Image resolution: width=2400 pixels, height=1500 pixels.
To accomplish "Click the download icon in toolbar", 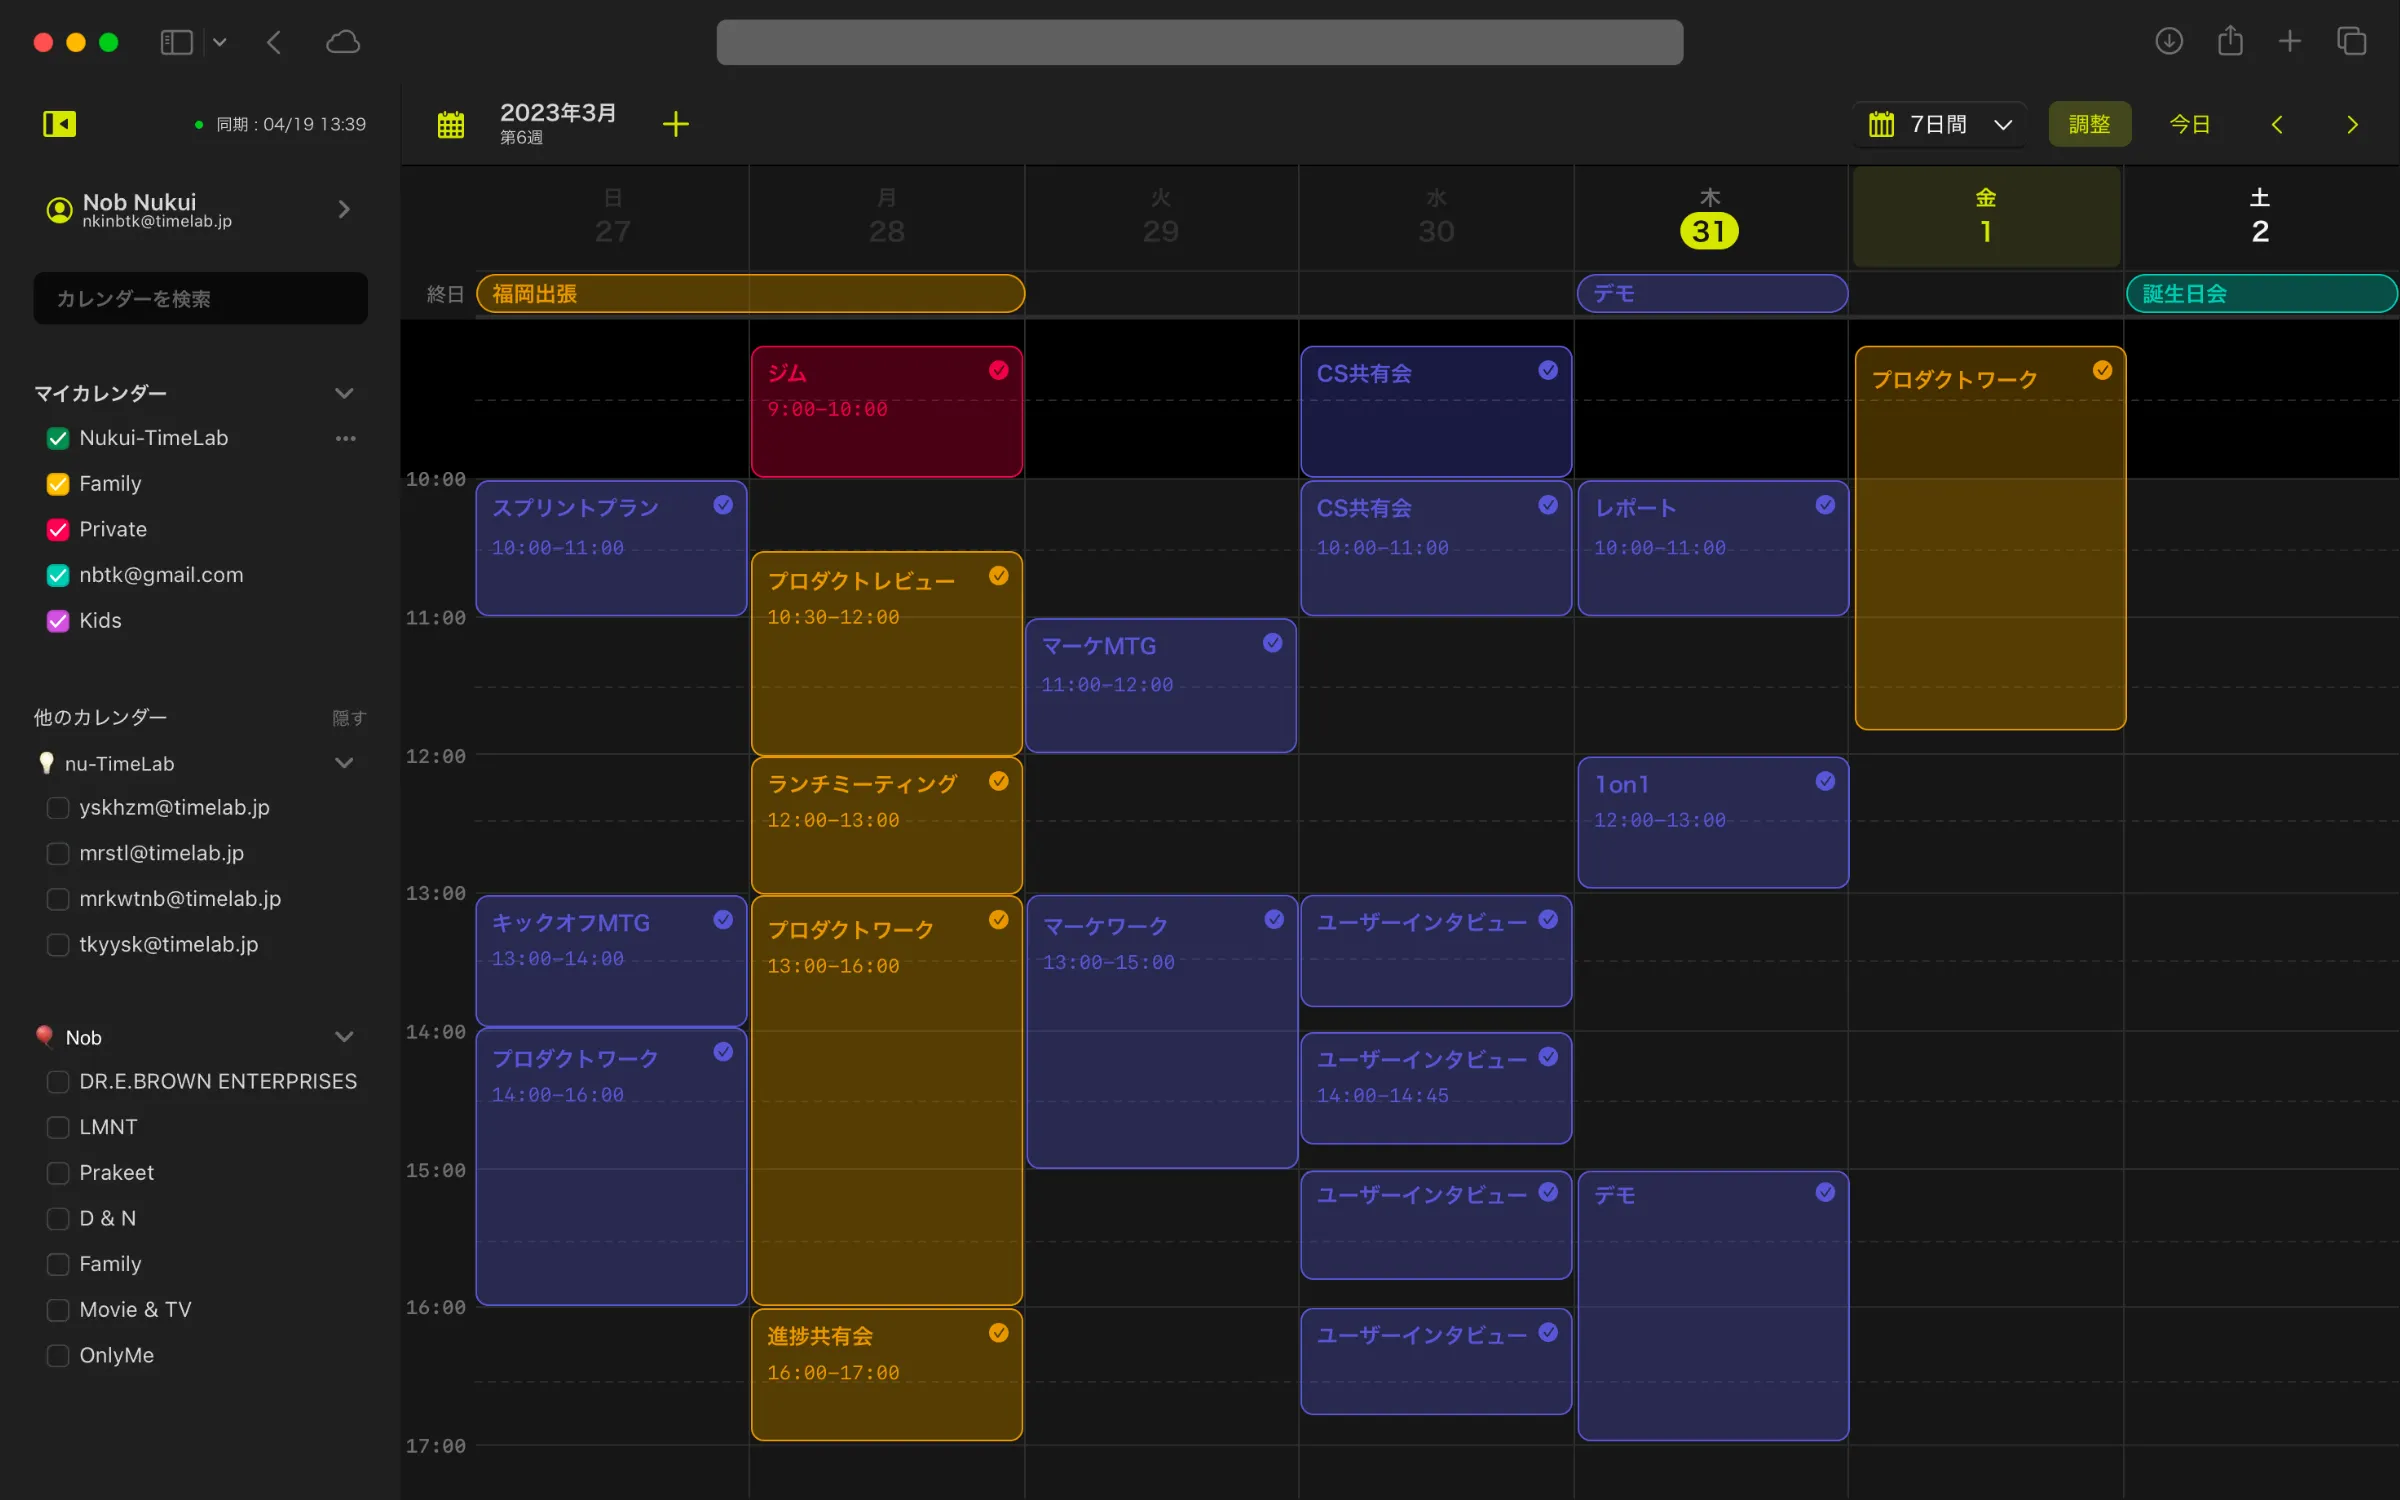I will click(x=2168, y=42).
